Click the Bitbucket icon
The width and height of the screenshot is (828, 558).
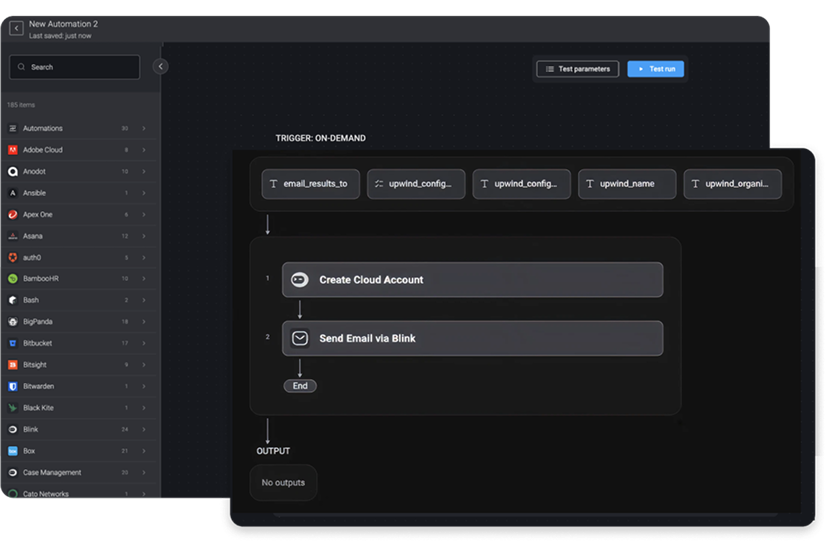[13, 343]
